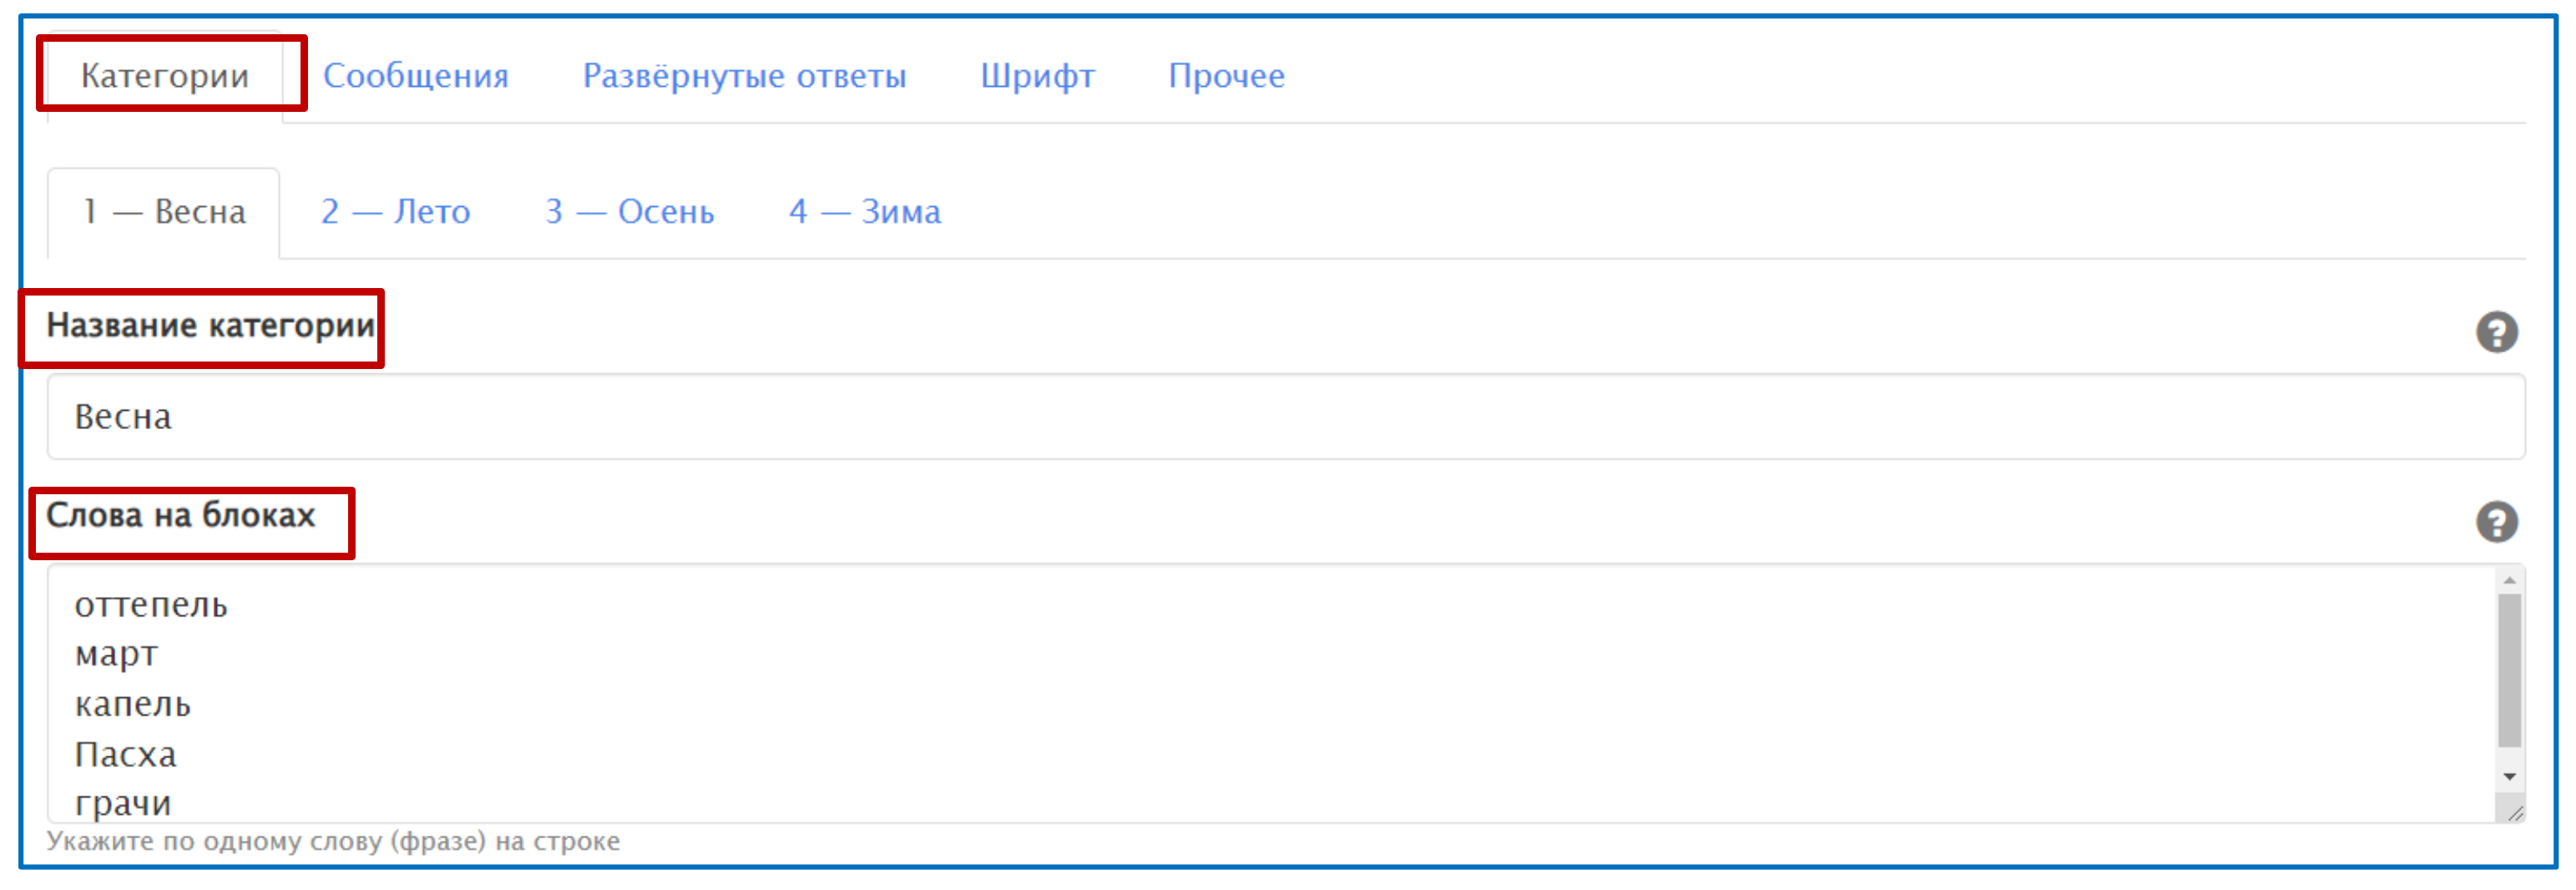Screen dimensions: 2576x890
Task: Go to the Развёрнутые ответы tab
Action: pyautogui.click(x=744, y=76)
